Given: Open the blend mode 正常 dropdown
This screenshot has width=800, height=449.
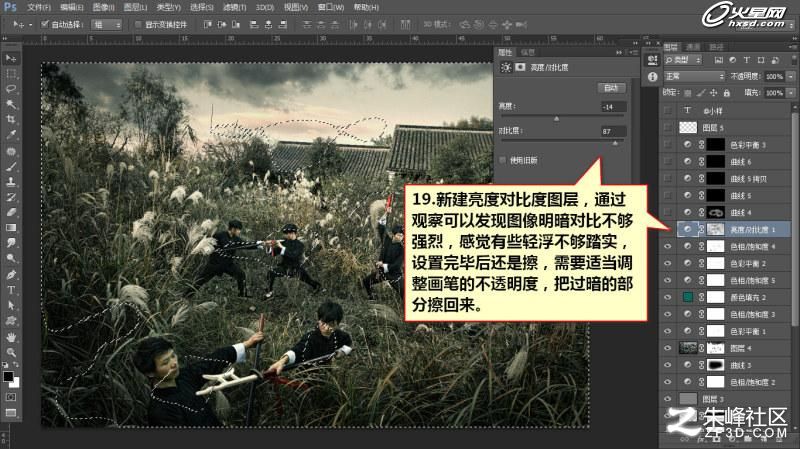Looking at the screenshot, I should [x=694, y=77].
